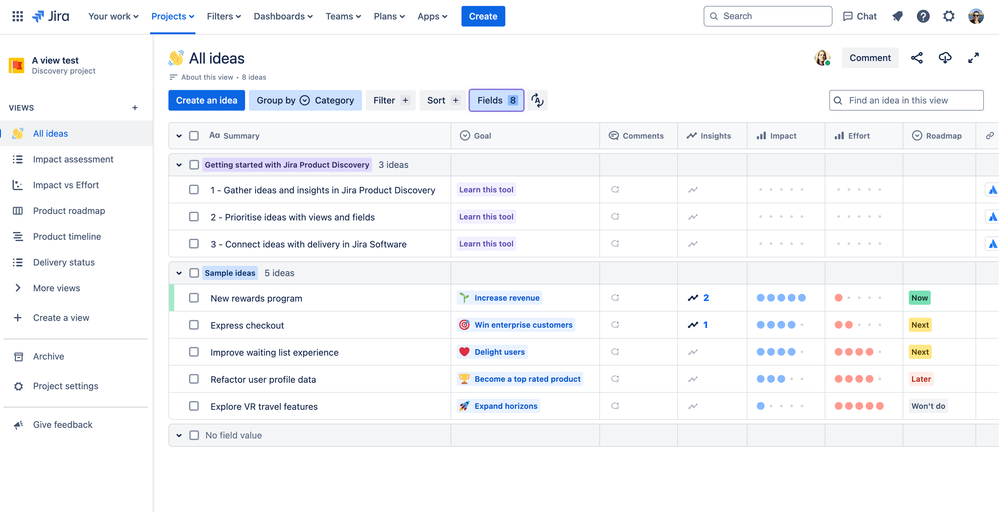The height and width of the screenshot is (512, 999).
Task: Open the app switcher grid icon
Action: tap(18, 17)
